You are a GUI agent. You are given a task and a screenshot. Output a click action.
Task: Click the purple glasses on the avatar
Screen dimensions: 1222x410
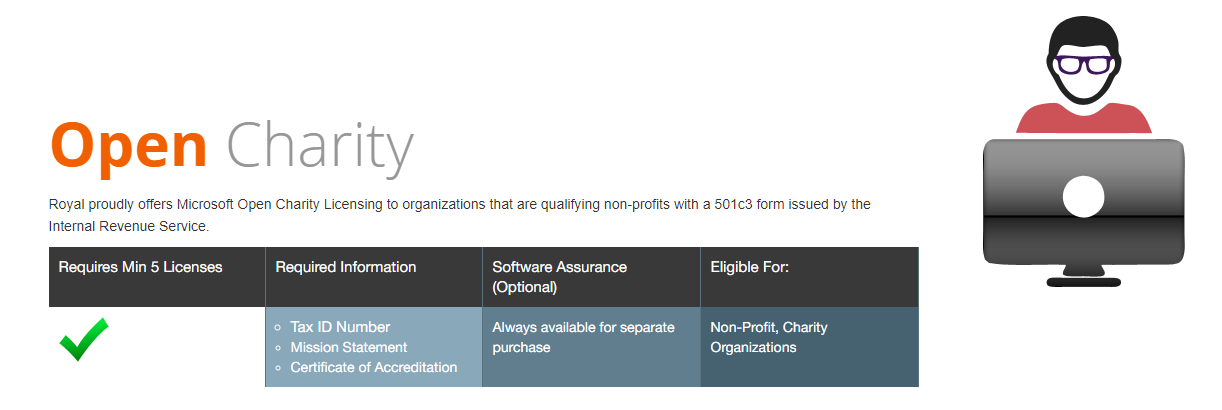pyautogui.click(x=1084, y=66)
